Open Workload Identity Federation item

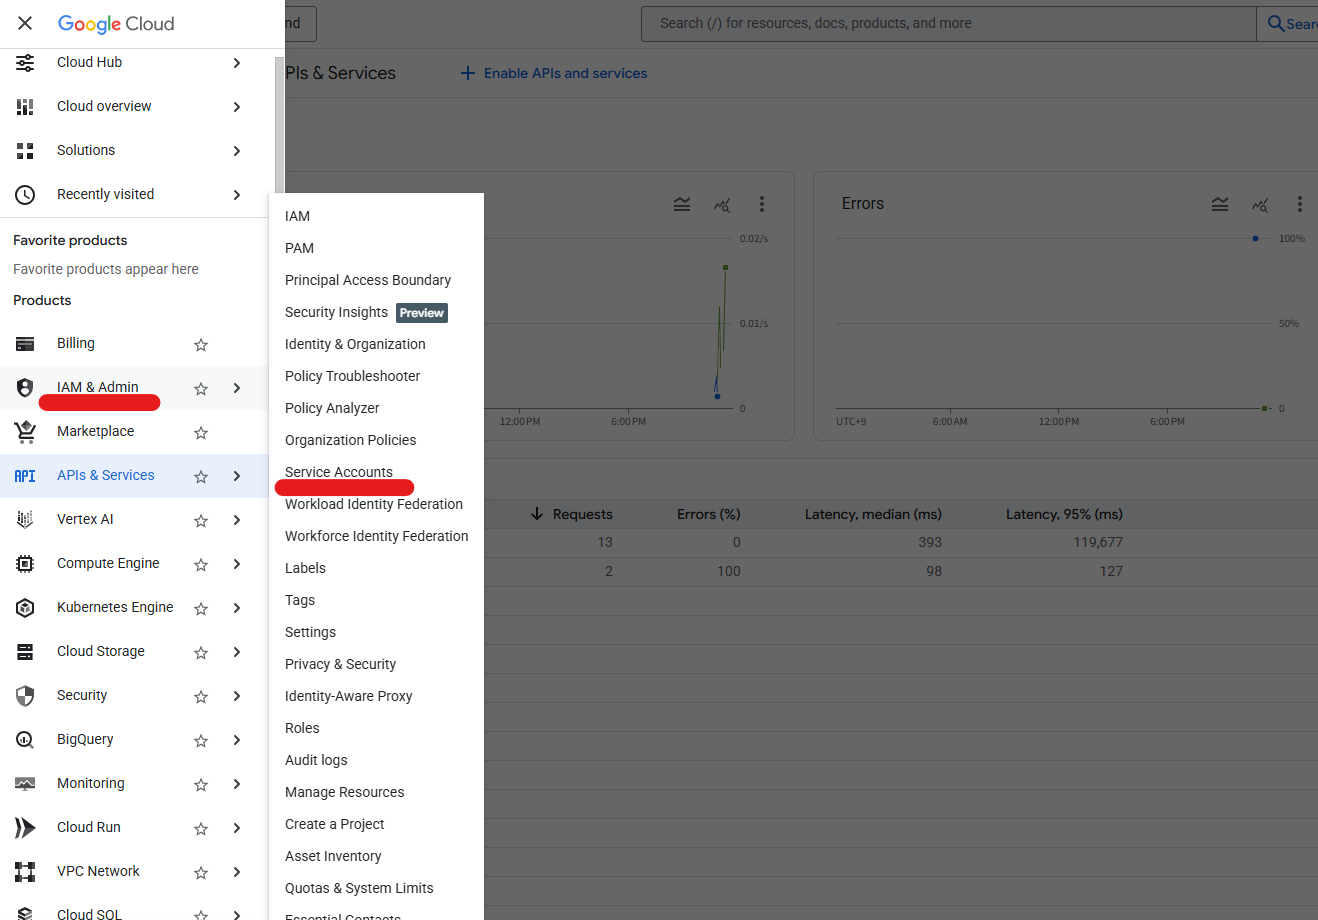point(374,504)
